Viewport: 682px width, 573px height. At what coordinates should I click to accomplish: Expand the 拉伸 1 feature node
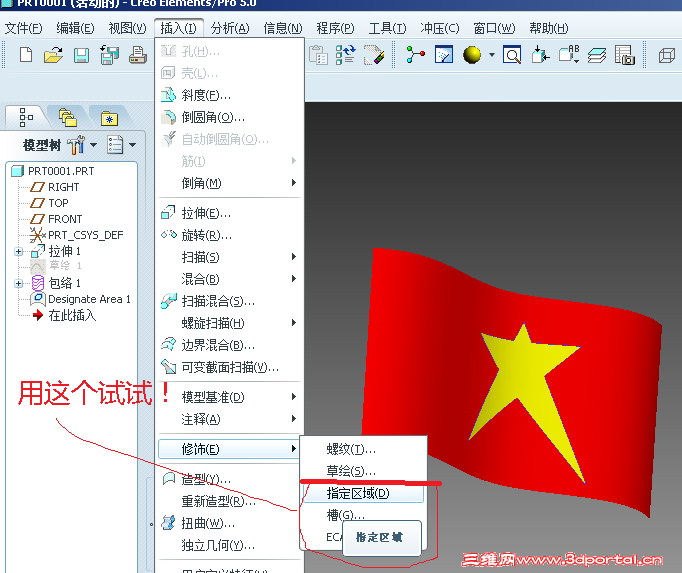[x=19, y=251]
